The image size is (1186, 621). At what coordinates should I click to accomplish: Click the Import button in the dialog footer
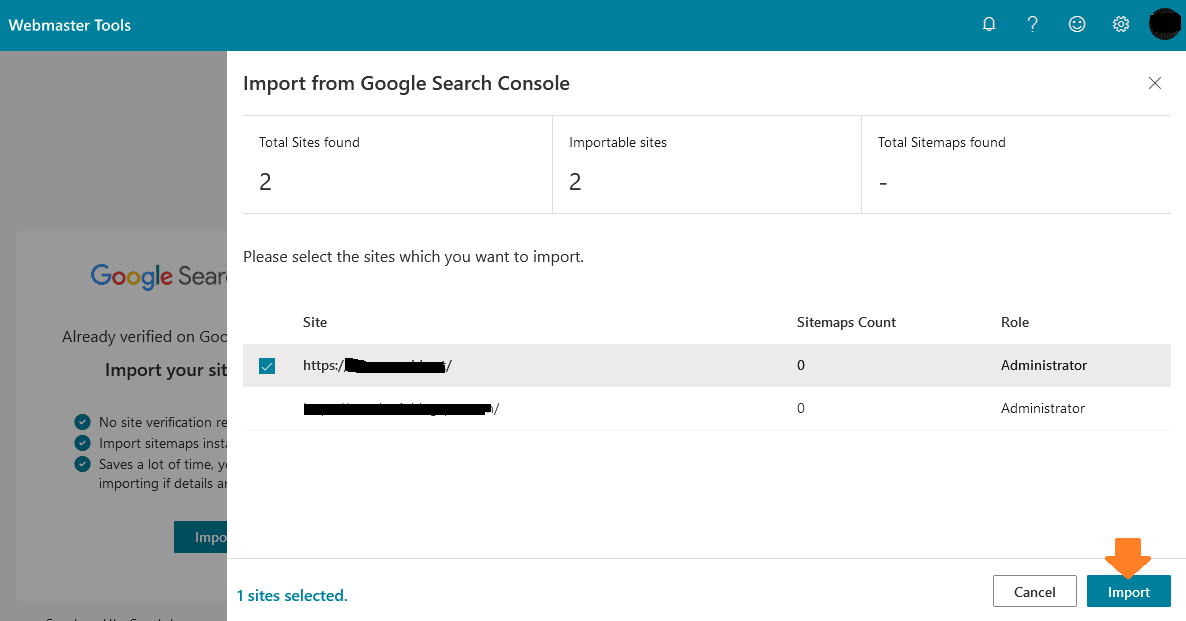point(1129,592)
